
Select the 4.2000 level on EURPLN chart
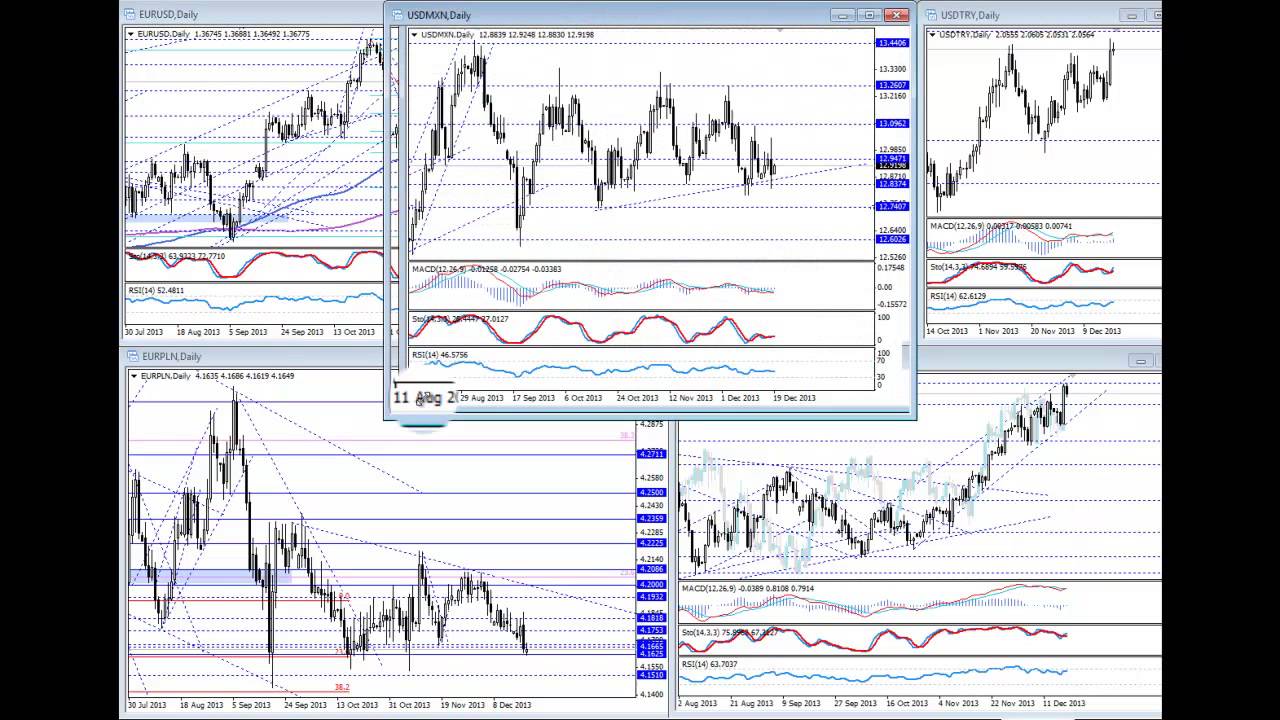click(651, 584)
